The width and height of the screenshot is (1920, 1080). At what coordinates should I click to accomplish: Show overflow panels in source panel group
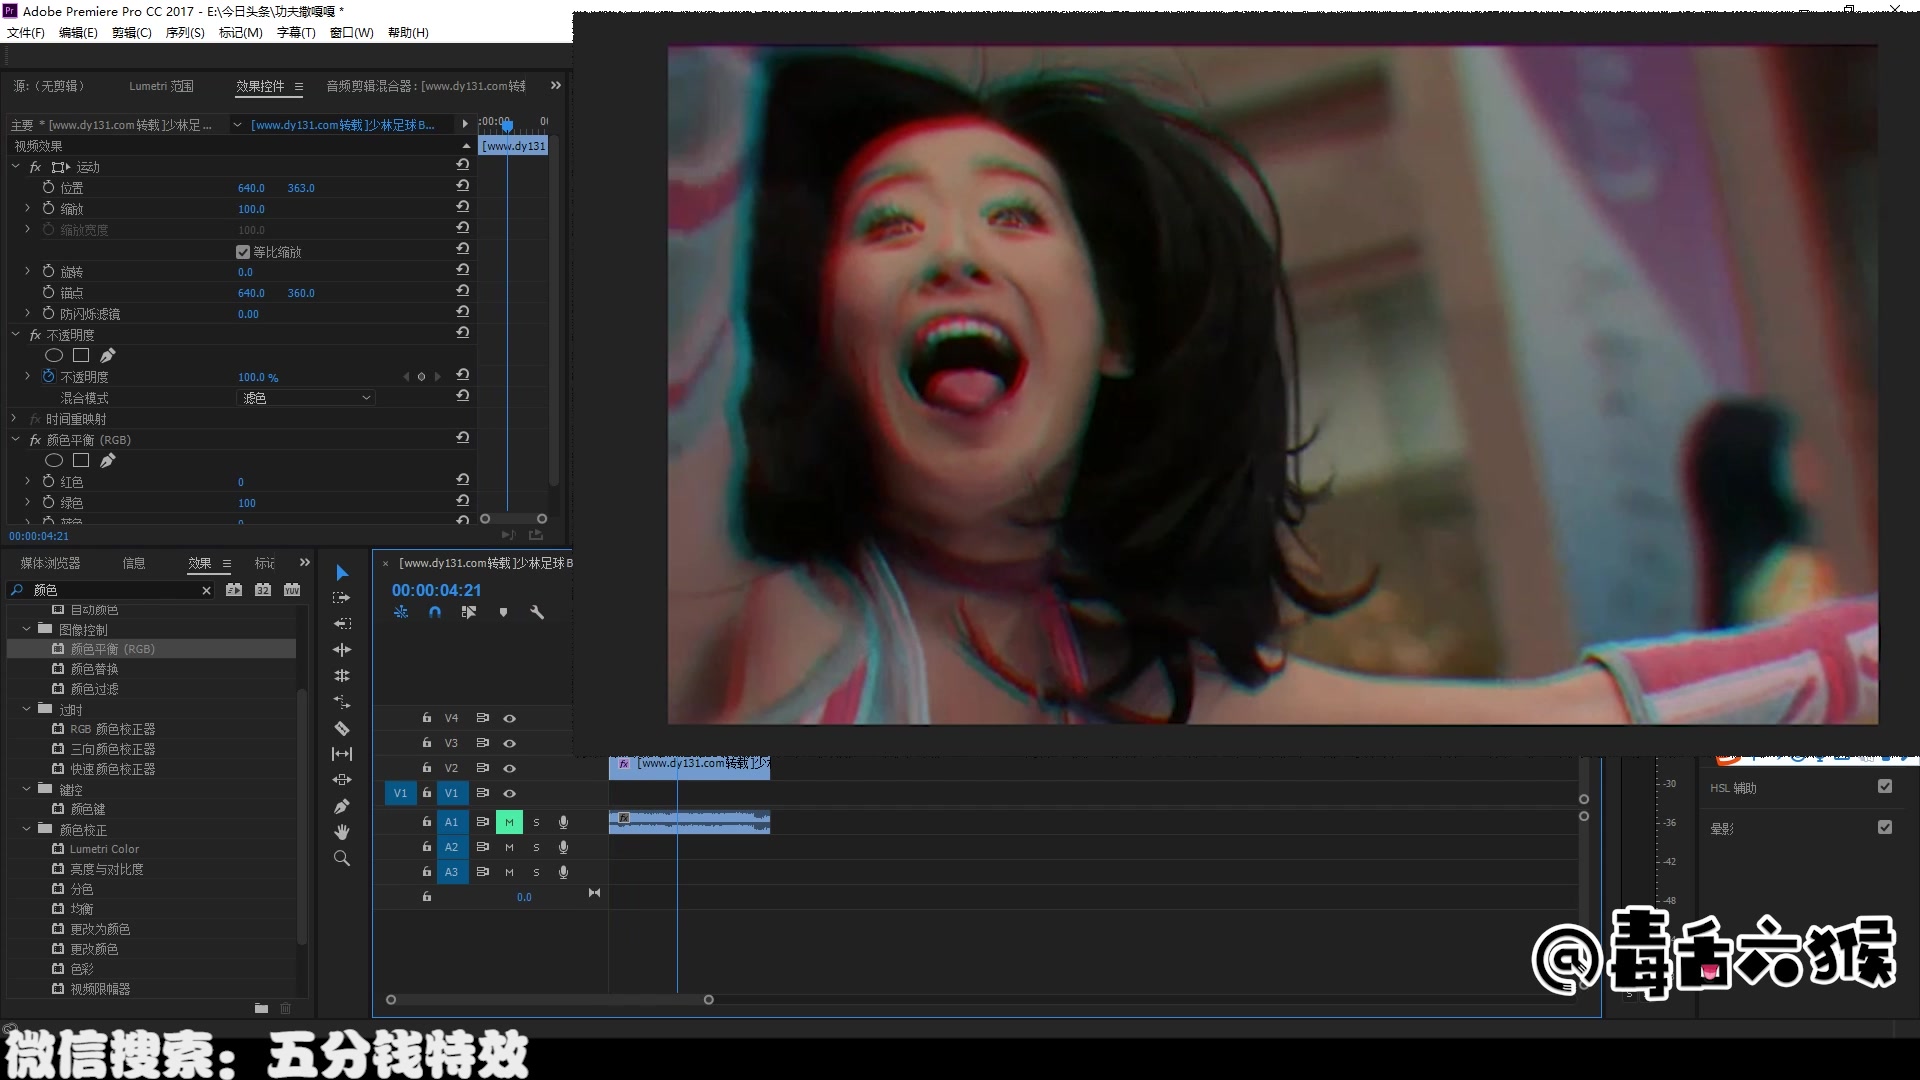tap(556, 86)
